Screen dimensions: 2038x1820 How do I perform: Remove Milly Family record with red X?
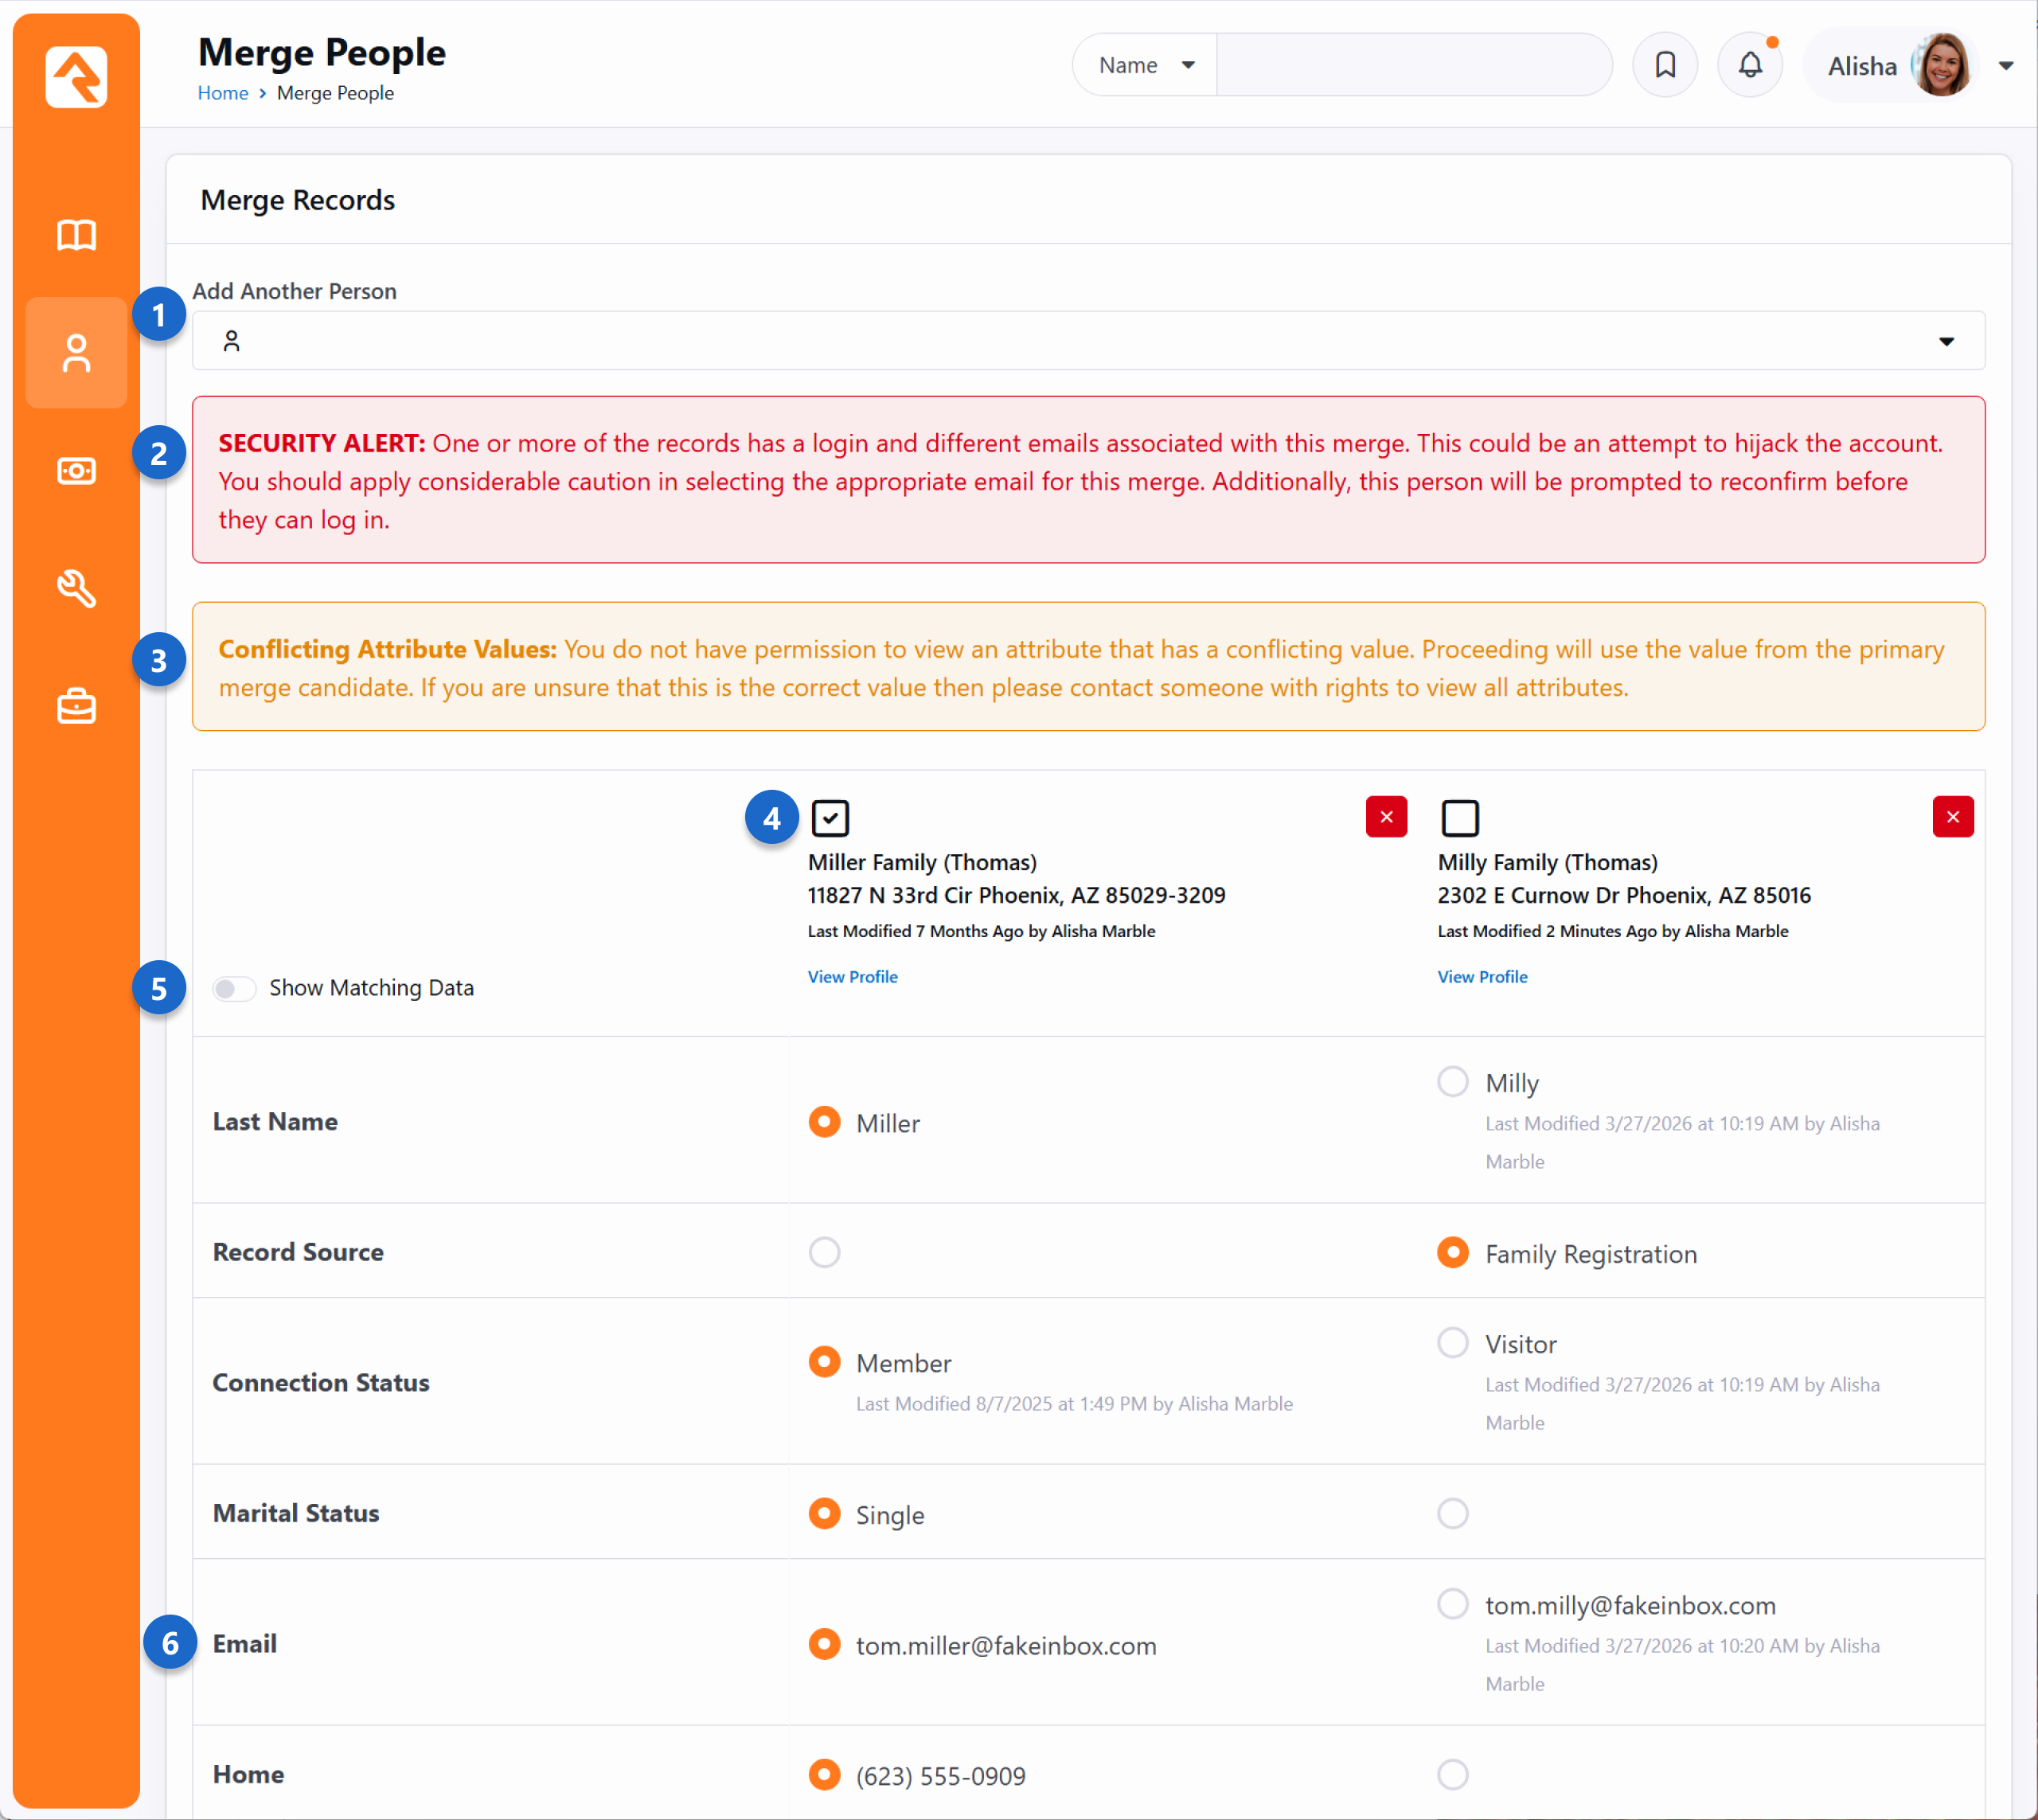click(x=1952, y=816)
